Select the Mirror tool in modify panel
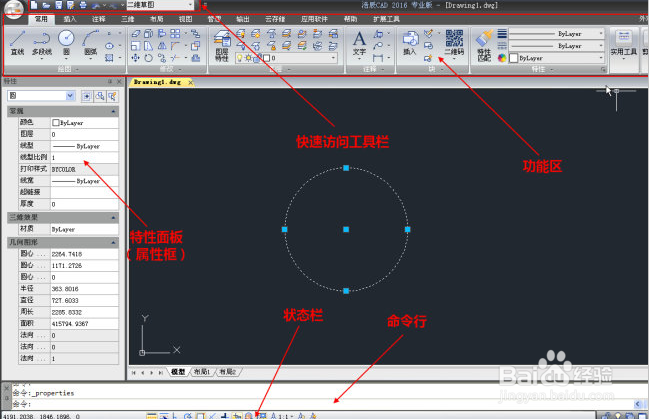This screenshot has width=650, height=419. pos(162,46)
